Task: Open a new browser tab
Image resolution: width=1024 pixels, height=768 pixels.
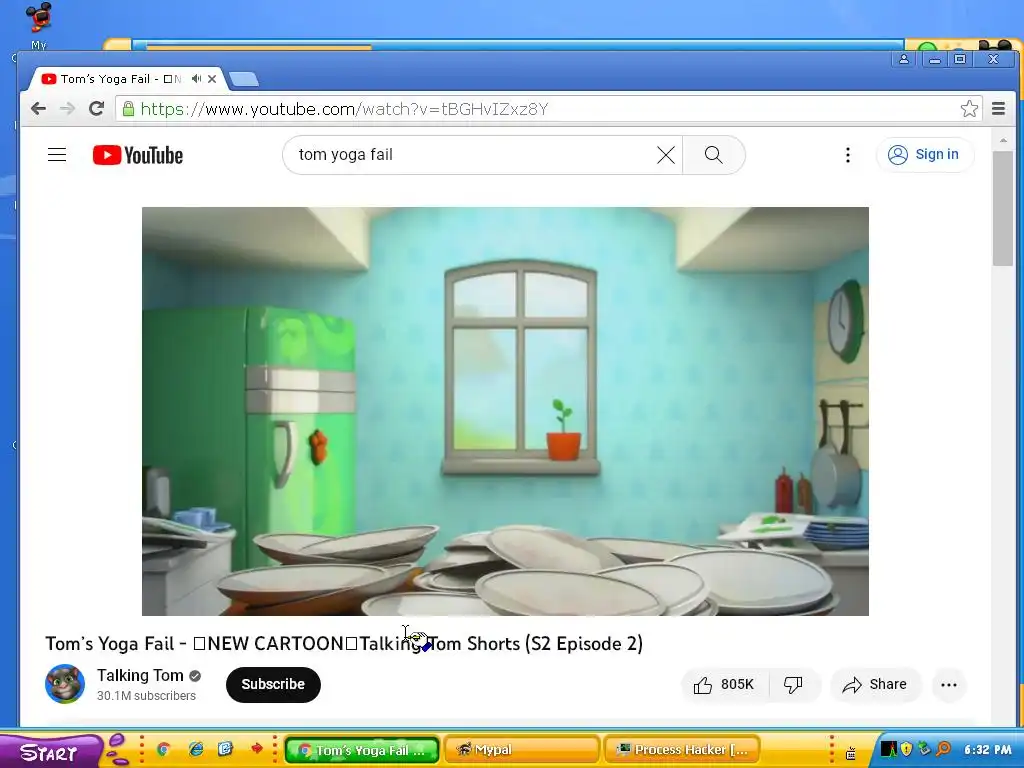Action: (x=244, y=79)
